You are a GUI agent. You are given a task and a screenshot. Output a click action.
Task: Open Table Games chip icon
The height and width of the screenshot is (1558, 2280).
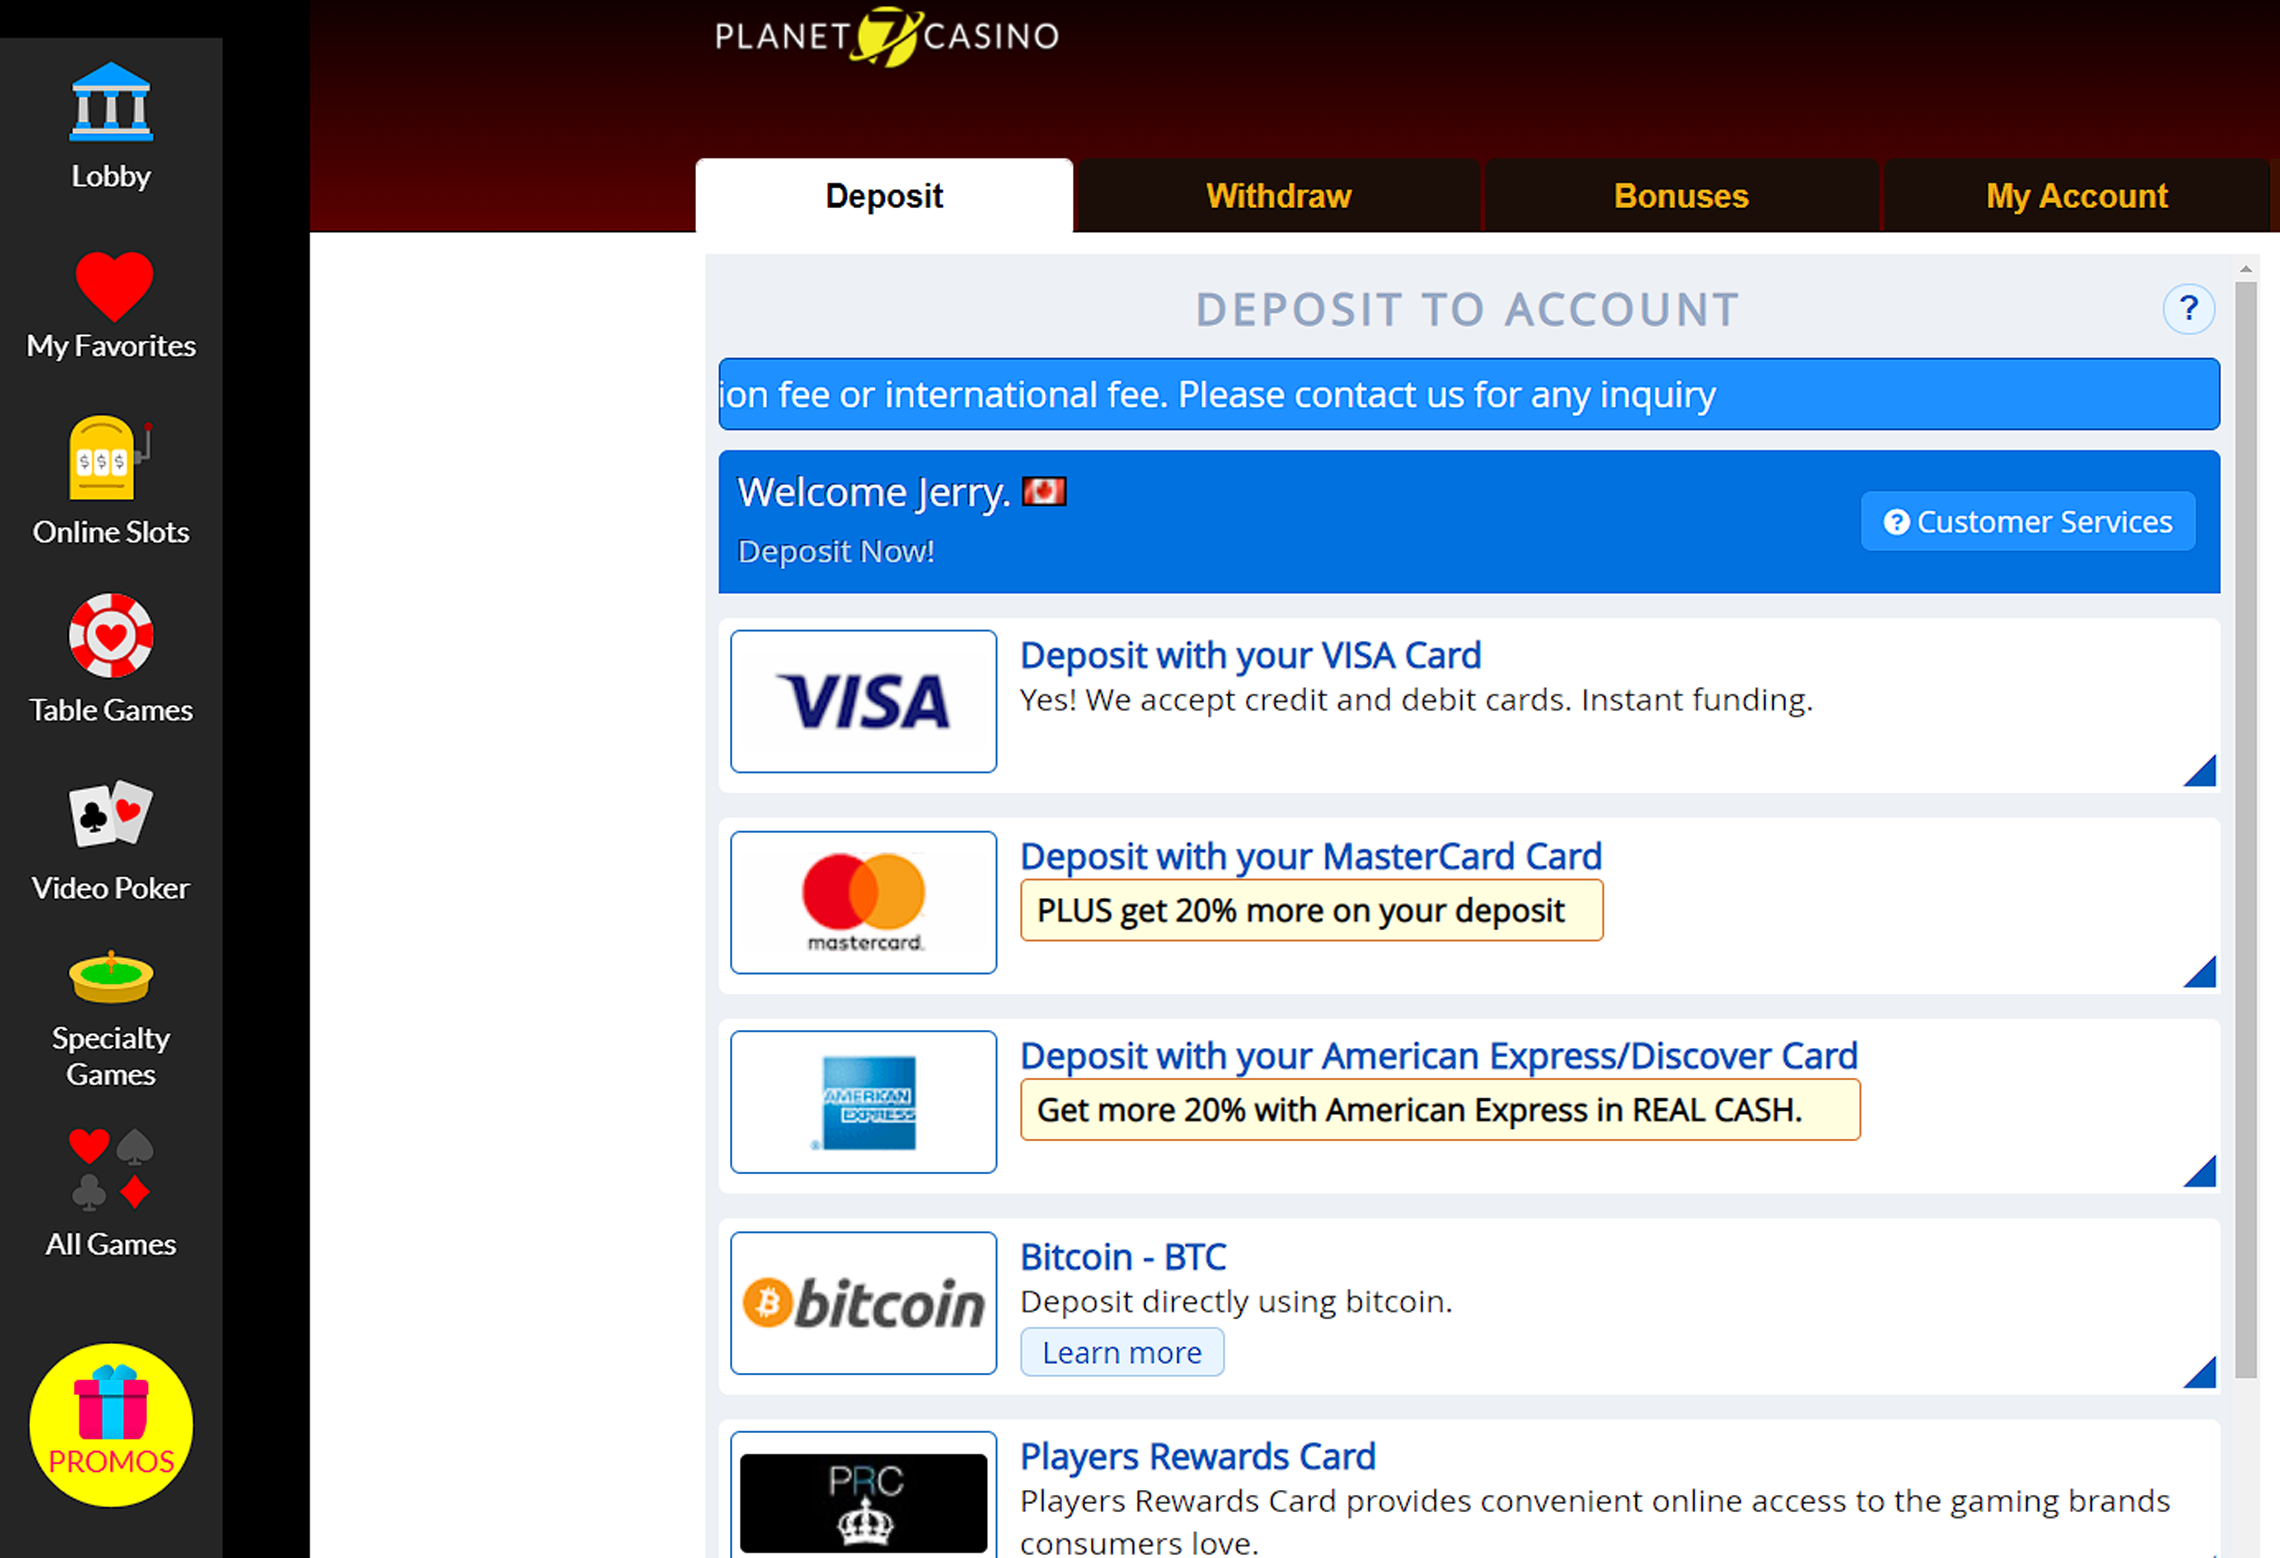(x=111, y=636)
